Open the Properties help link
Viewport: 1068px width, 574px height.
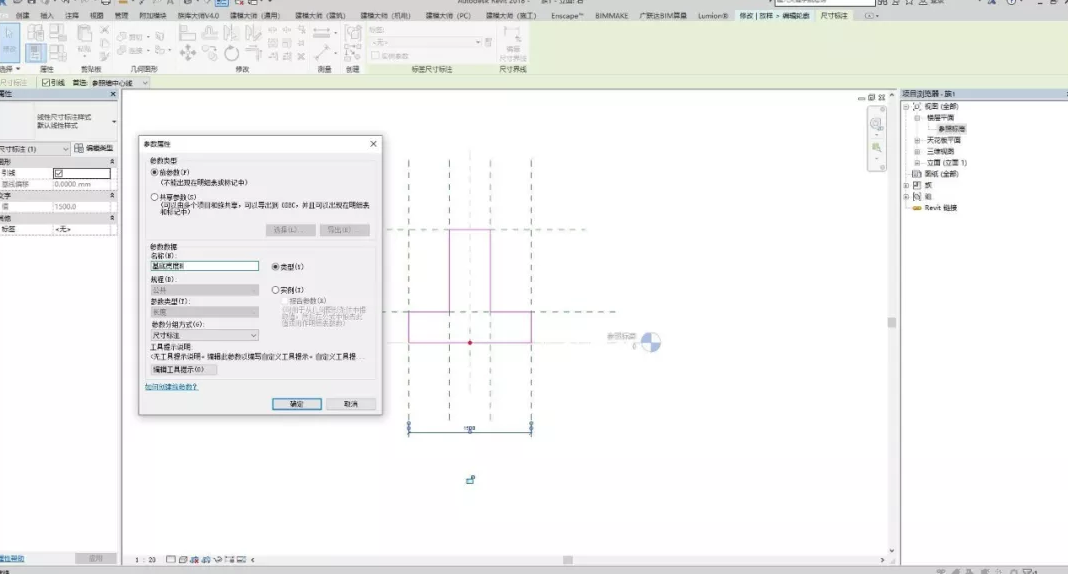[12, 558]
